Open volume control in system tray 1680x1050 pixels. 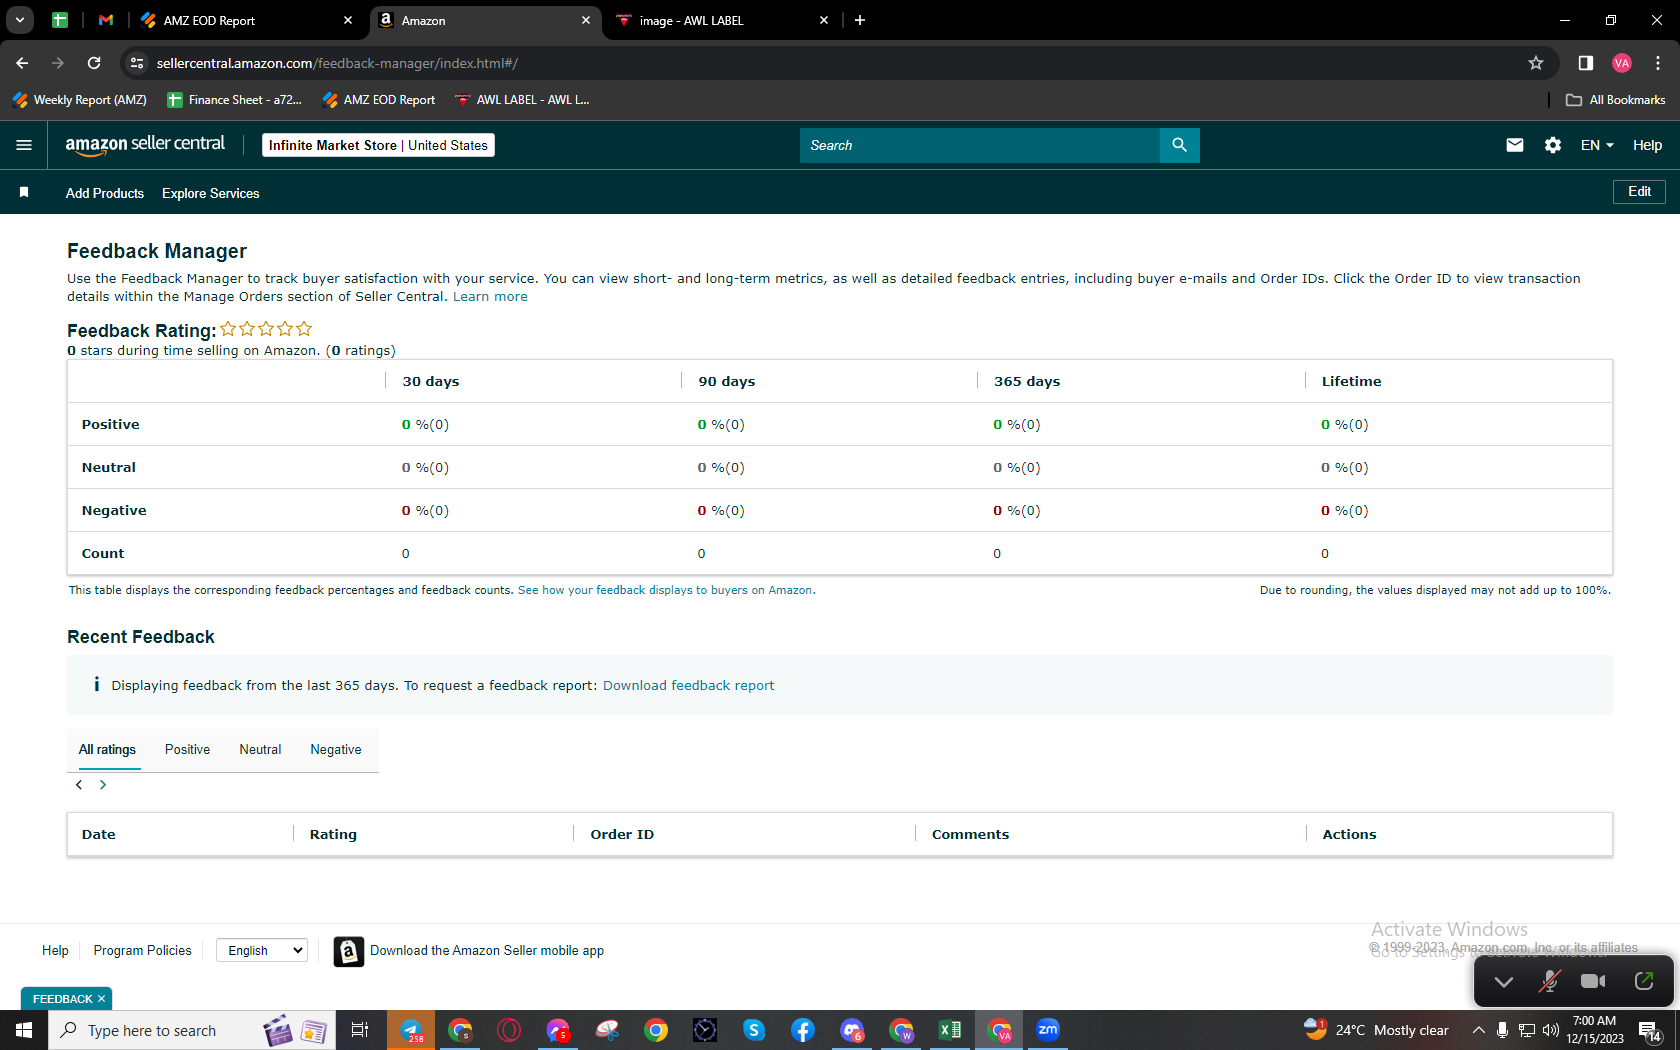(x=1551, y=1030)
